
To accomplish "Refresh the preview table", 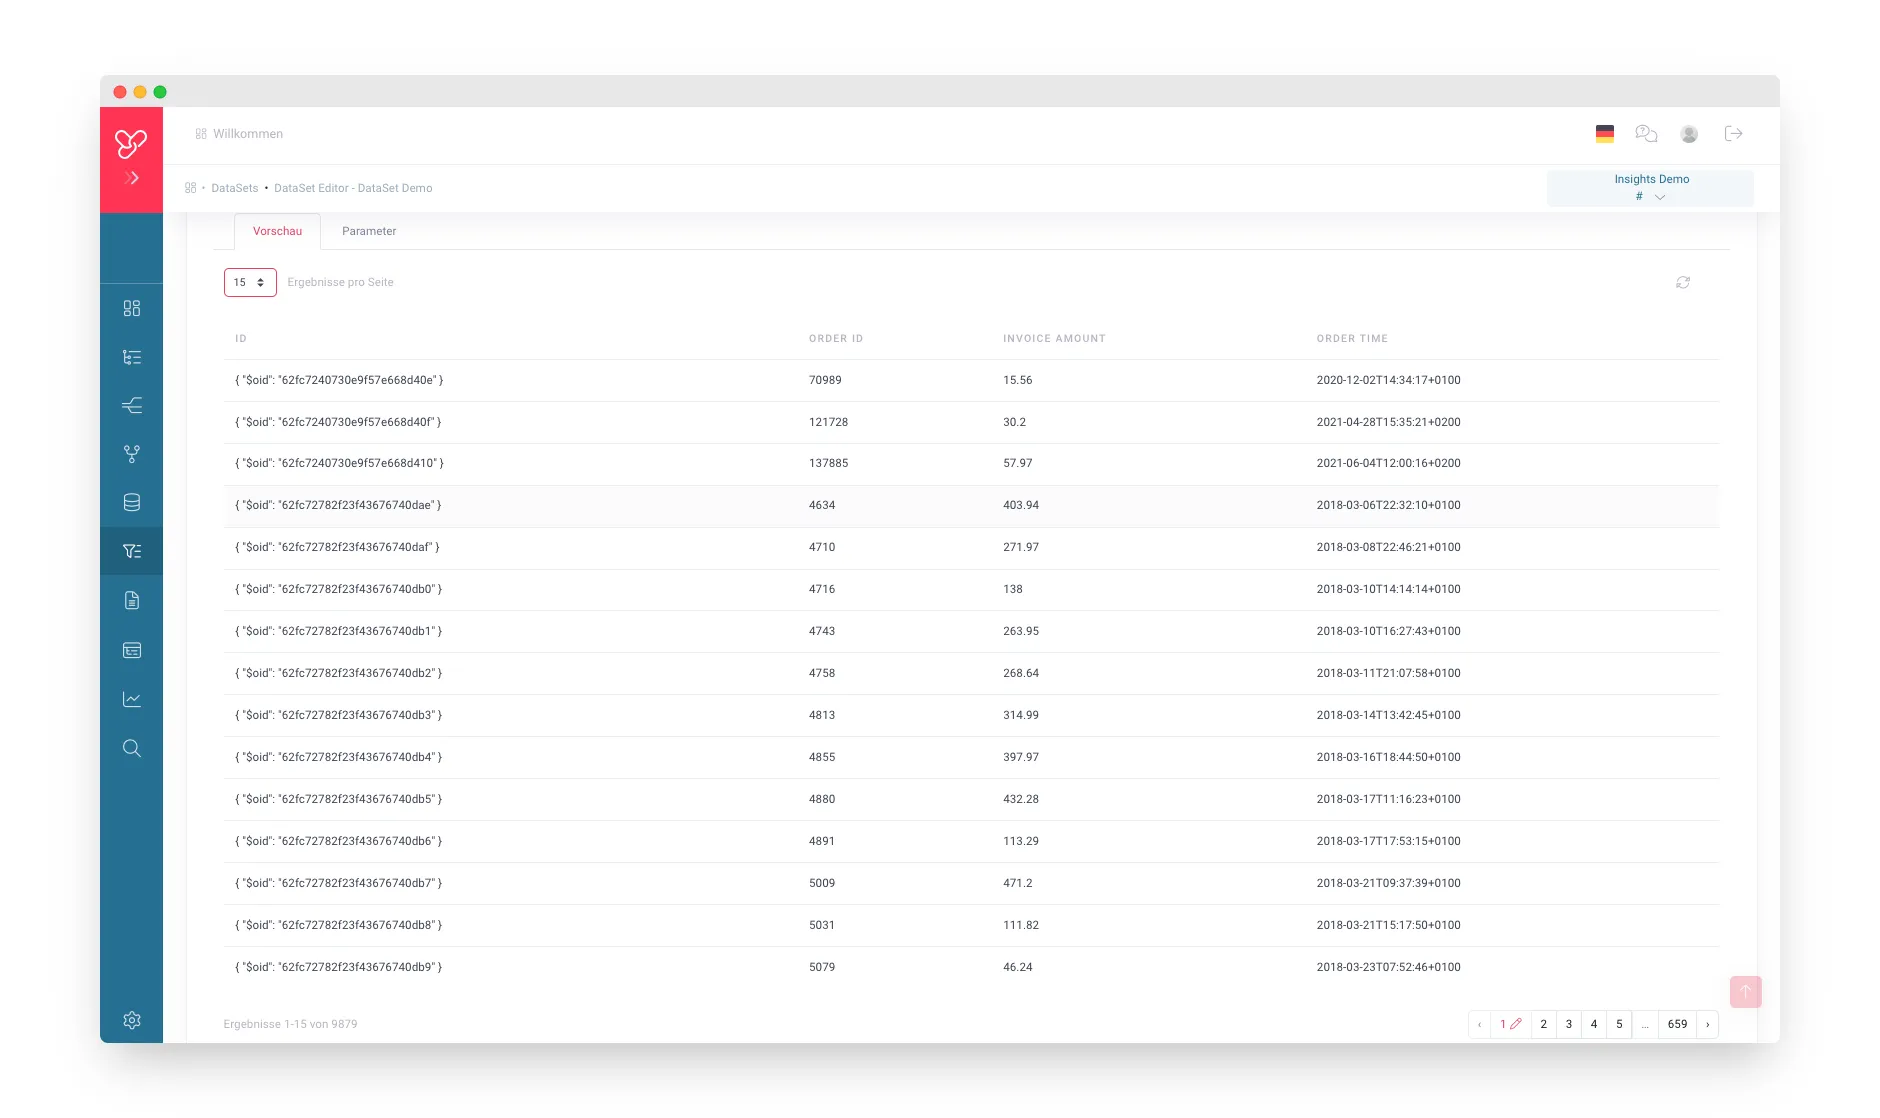I will (1683, 283).
